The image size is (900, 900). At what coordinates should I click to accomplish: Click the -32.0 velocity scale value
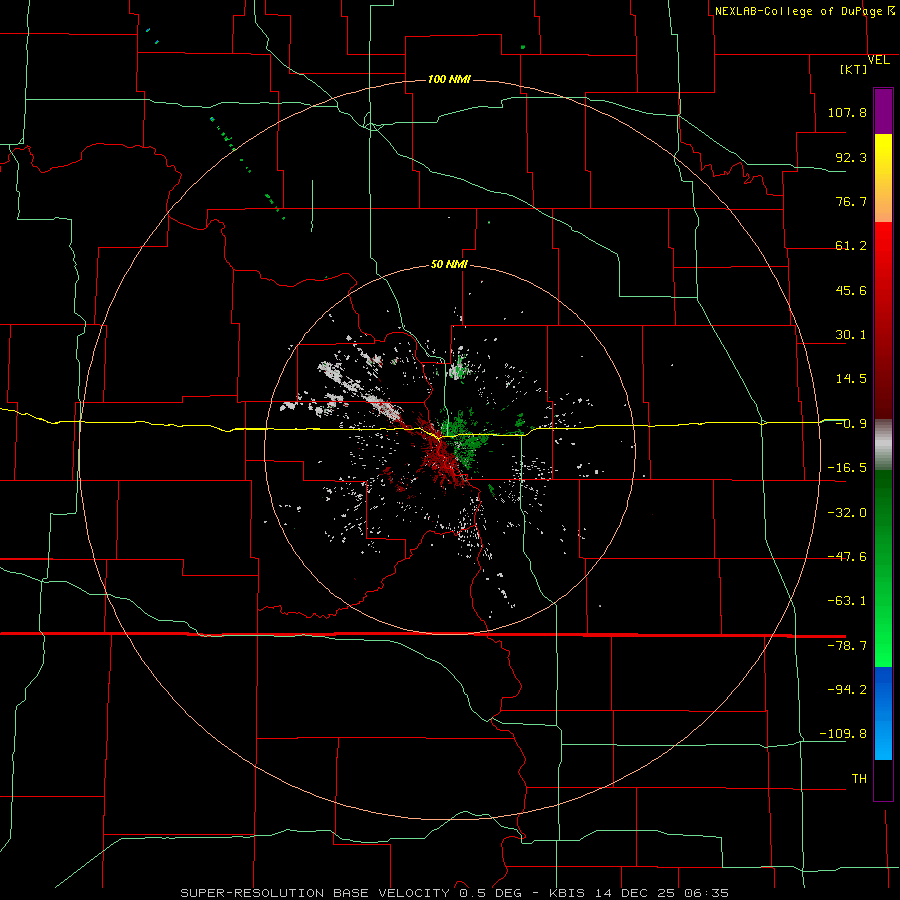847,513
